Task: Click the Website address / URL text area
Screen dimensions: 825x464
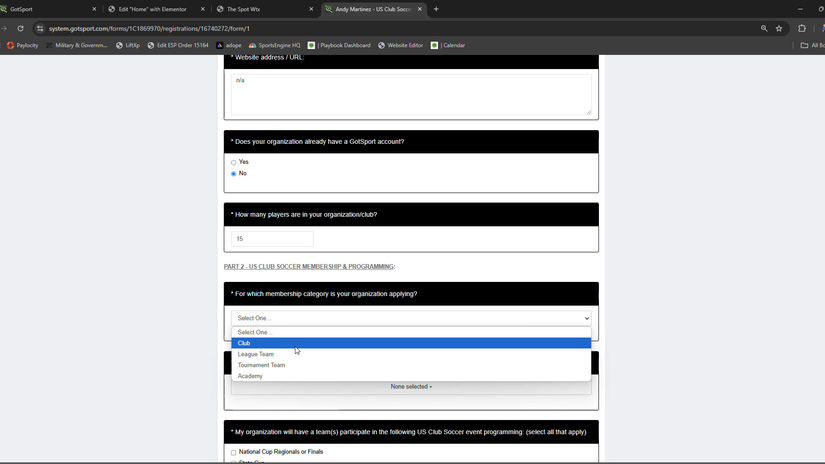Action: click(x=411, y=94)
